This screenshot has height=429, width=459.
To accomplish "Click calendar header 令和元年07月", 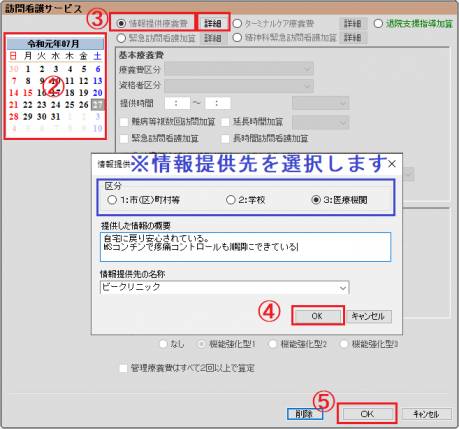I will coord(55,44).
